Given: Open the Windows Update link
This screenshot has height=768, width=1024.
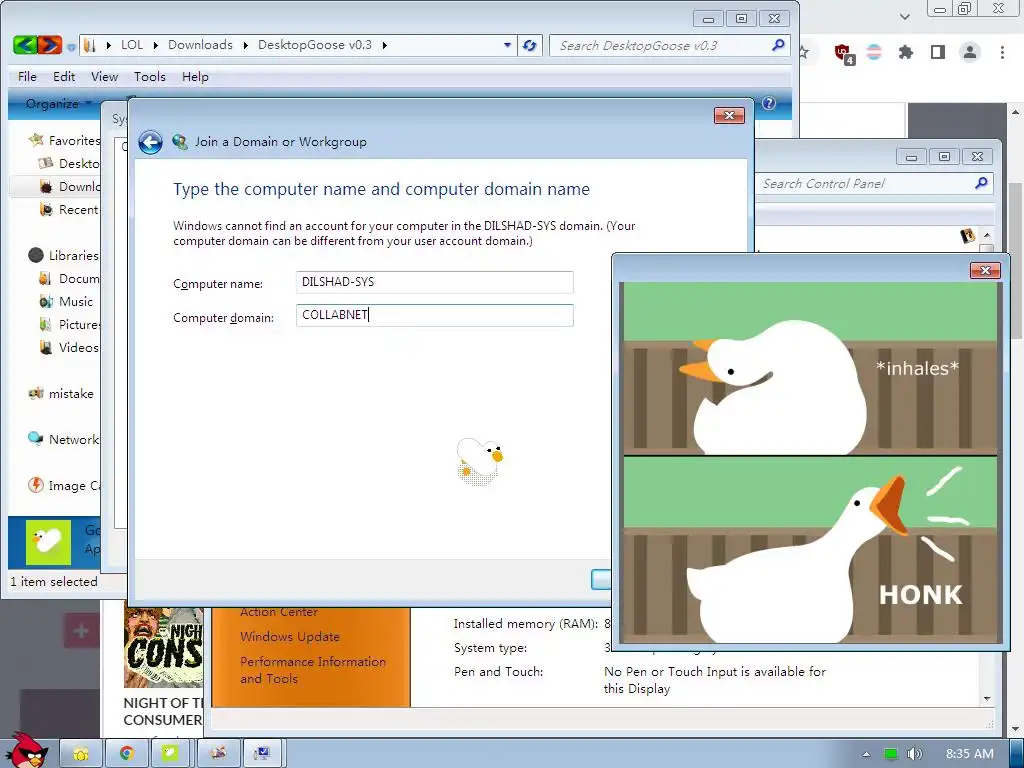Looking at the screenshot, I should 290,637.
